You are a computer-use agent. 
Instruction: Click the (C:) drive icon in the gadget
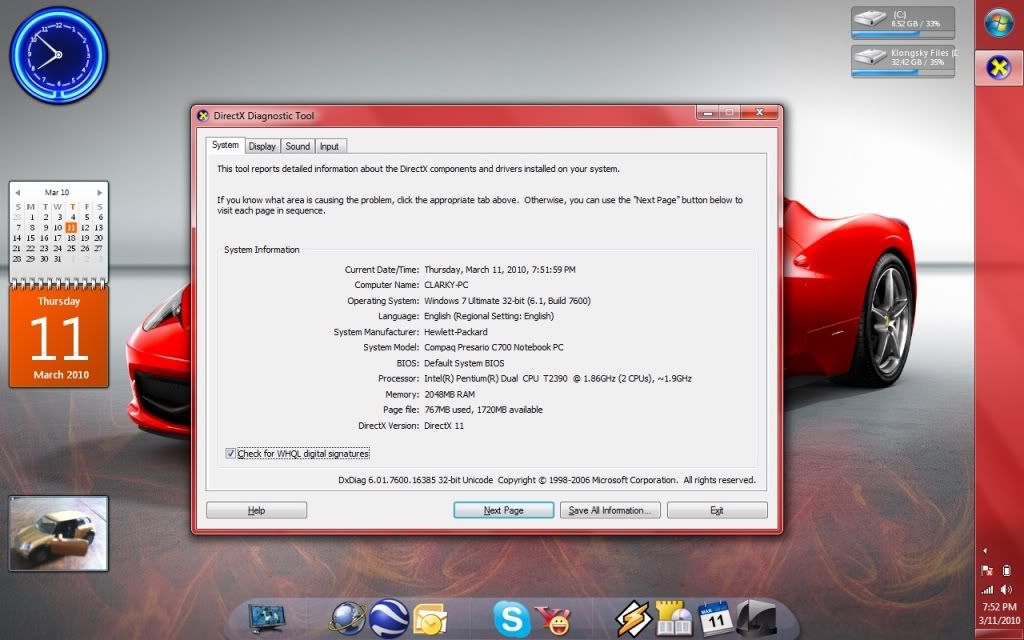click(x=870, y=19)
